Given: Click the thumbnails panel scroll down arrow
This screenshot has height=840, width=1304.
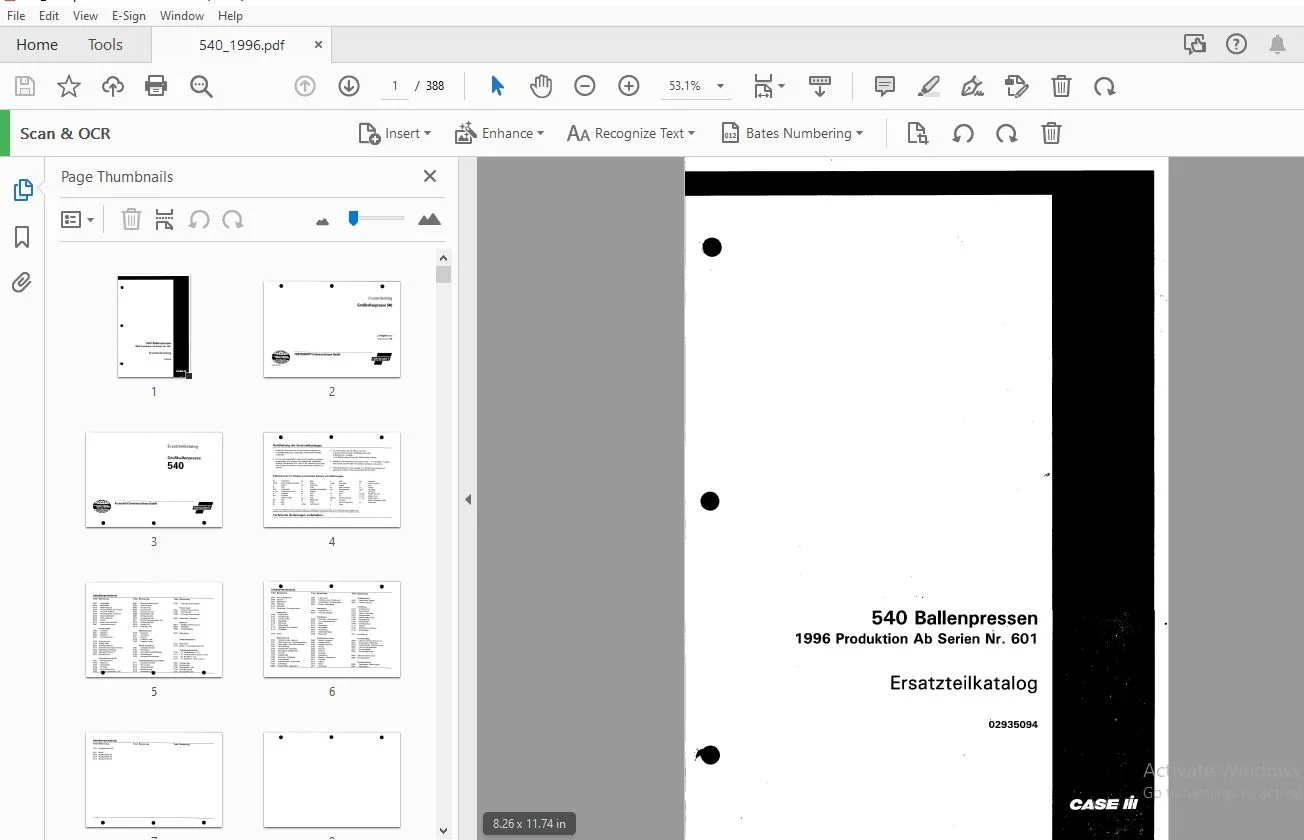Looking at the screenshot, I should click(x=444, y=830).
